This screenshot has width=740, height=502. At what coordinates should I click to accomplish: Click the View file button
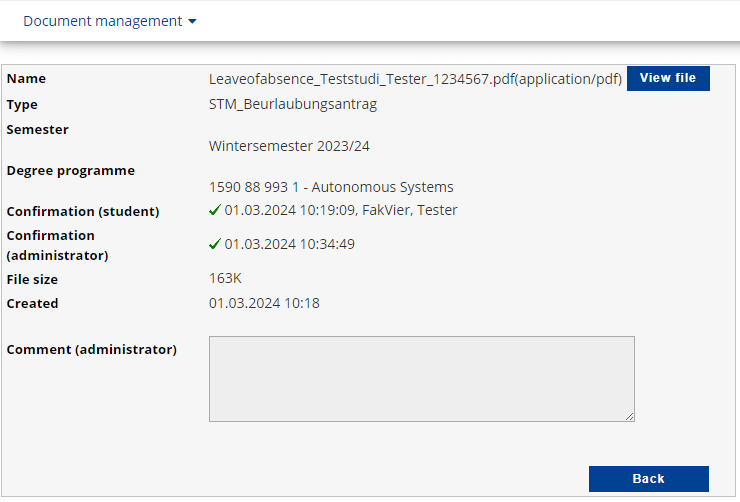click(668, 78)
